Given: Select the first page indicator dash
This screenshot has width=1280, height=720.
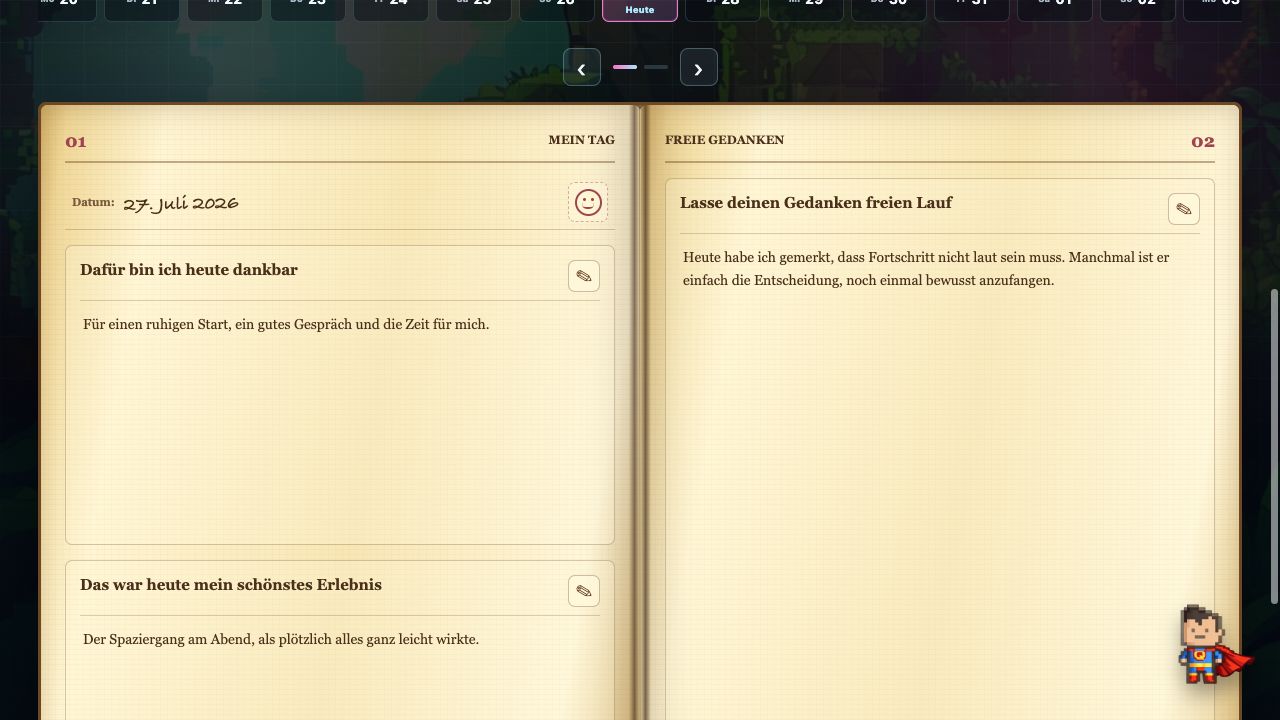Looking at the screenshot, I should pyautogui.click(x=625, y=67).
